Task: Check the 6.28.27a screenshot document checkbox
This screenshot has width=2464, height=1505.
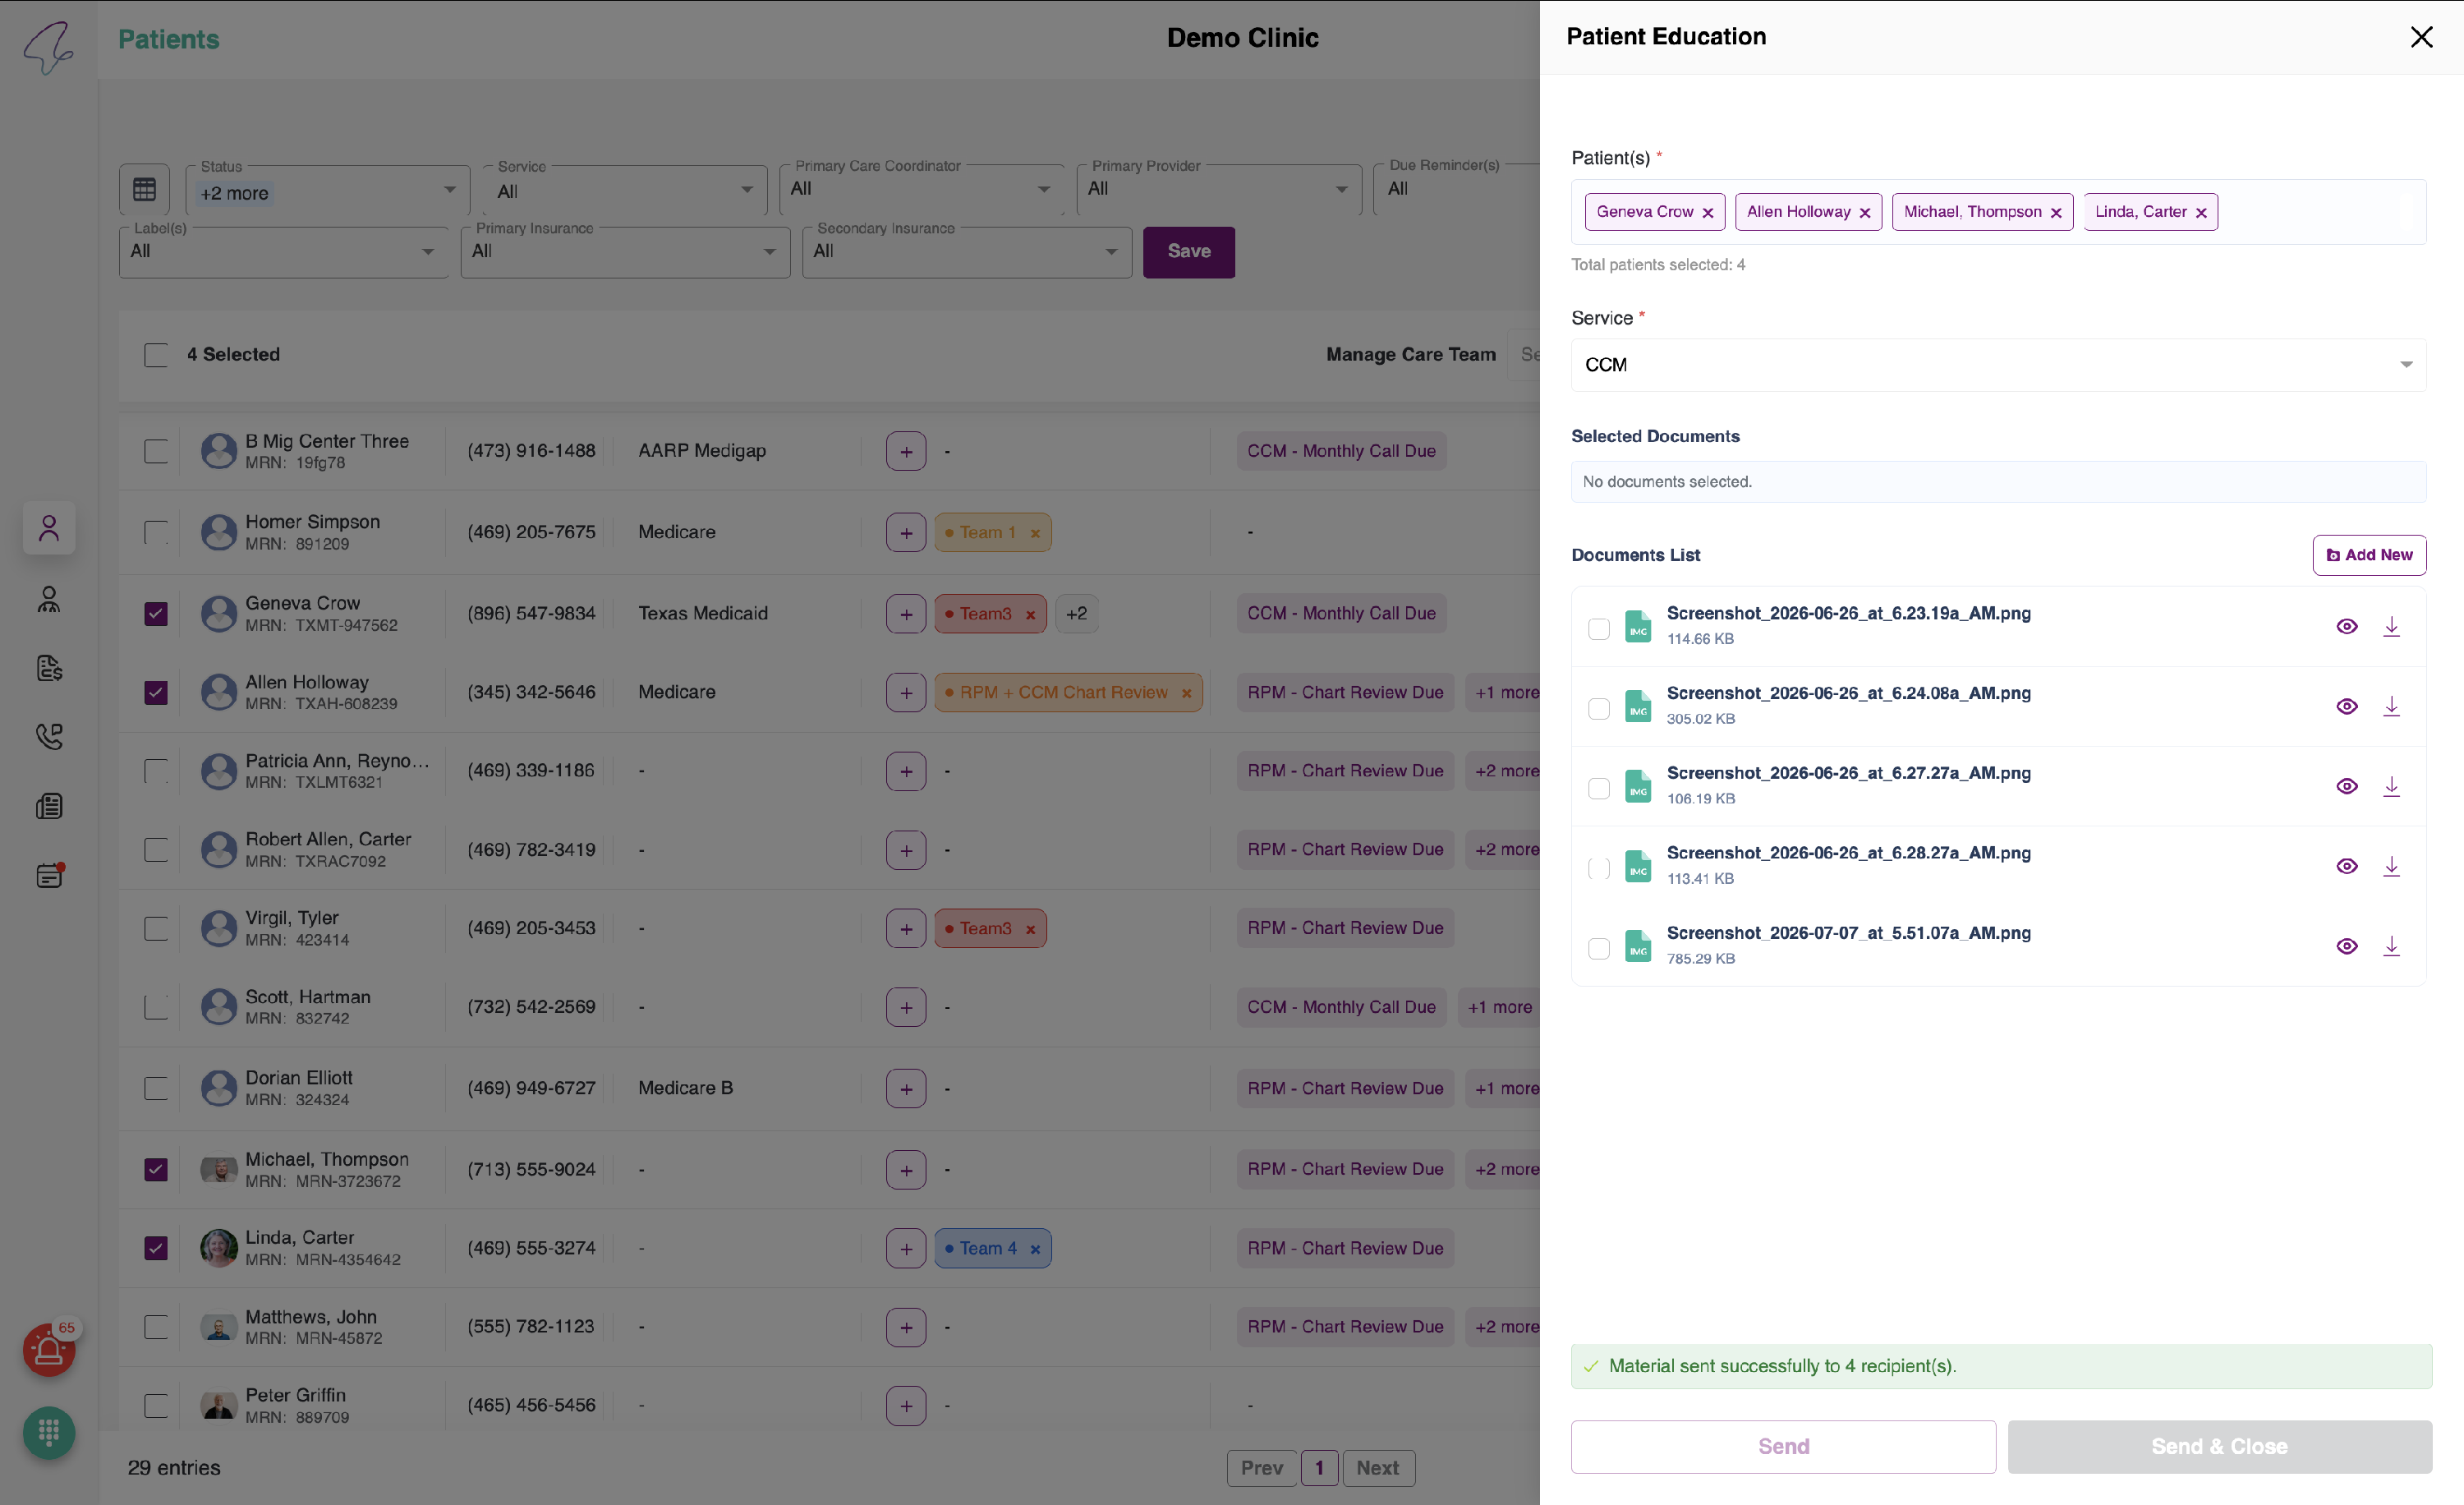Action: (x=1598, y=869)
